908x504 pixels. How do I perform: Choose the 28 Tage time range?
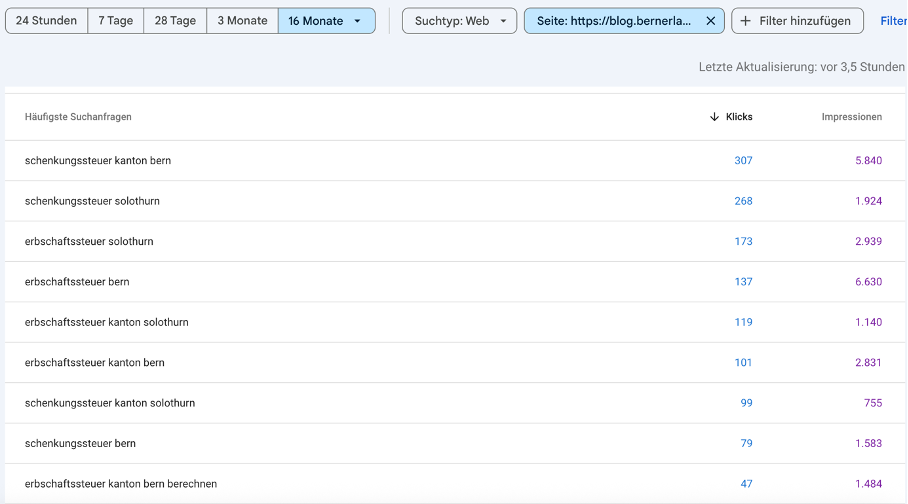coord(175,21)
